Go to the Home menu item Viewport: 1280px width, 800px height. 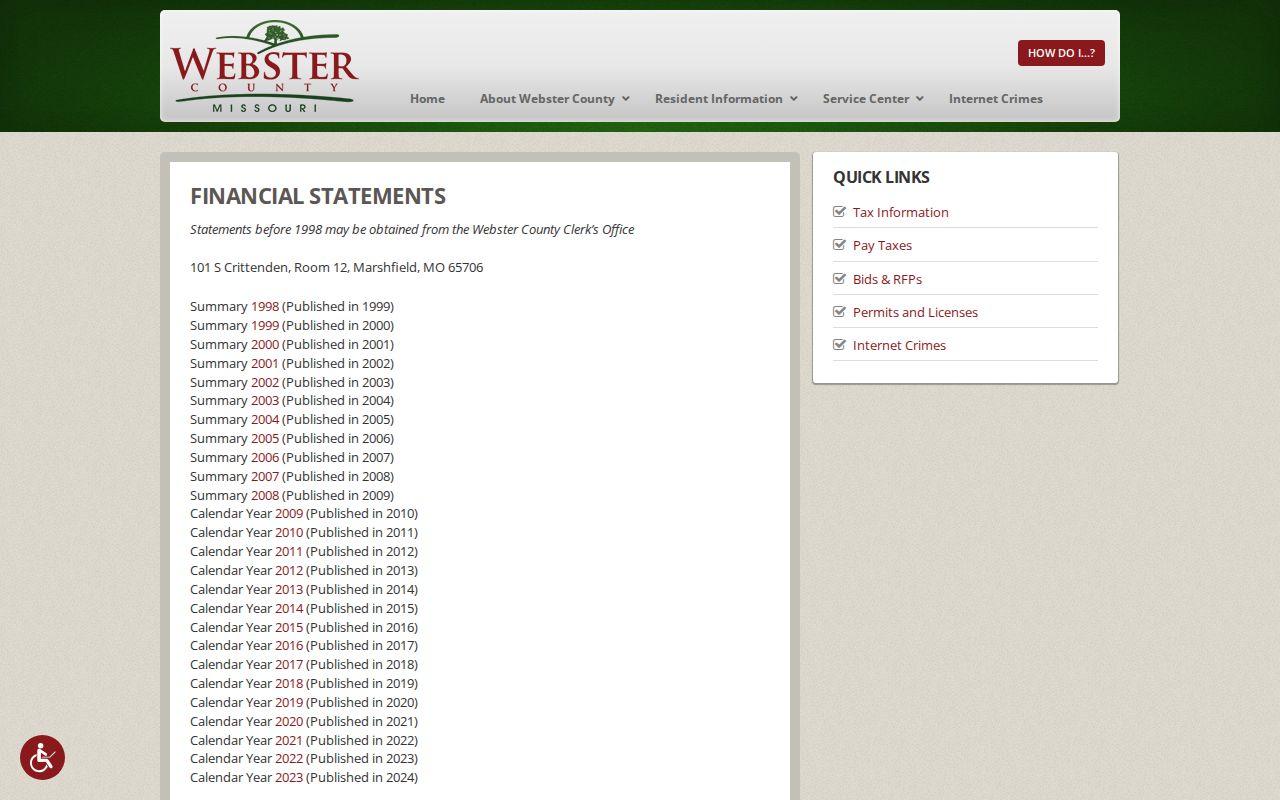click(x=427, y=98)
